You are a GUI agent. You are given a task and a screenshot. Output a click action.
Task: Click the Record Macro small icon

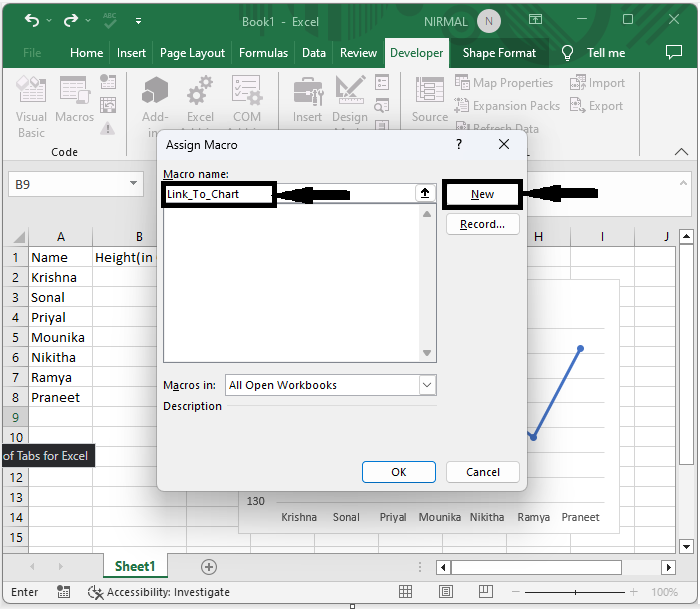pyautogui.click(x=108, y=82)
